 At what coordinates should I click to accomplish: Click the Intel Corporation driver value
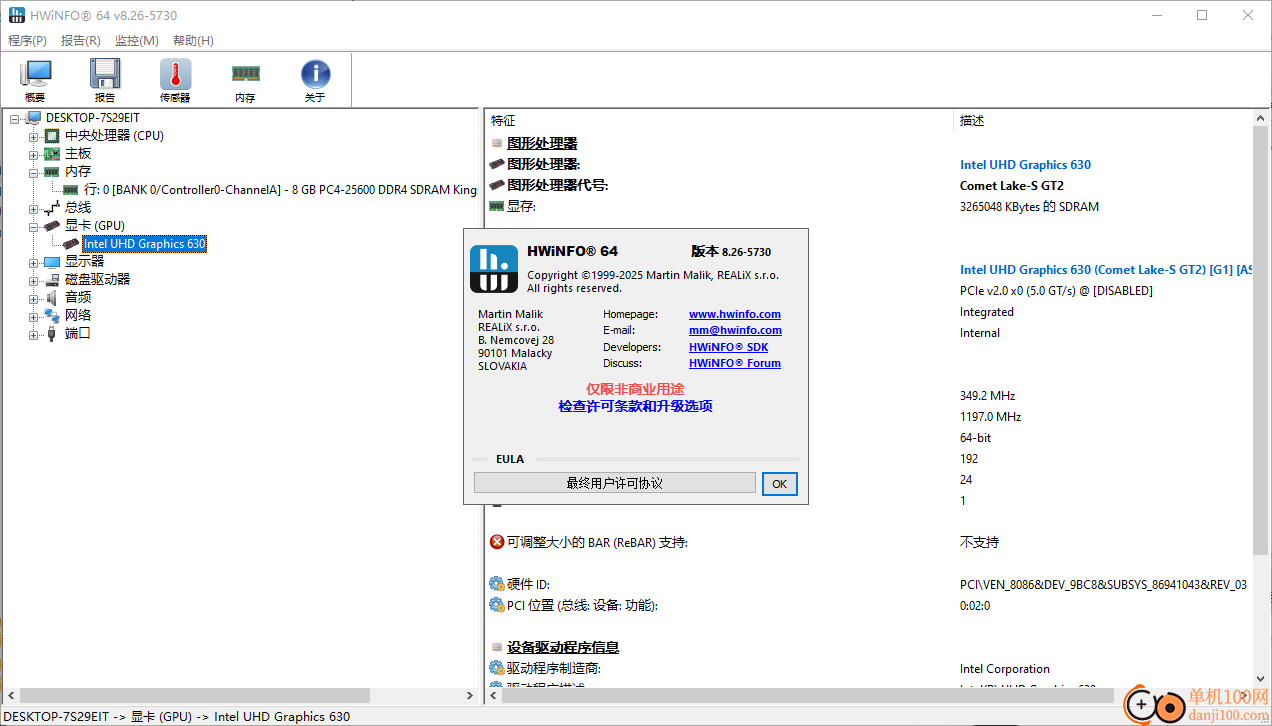[x=1005, y=669]
